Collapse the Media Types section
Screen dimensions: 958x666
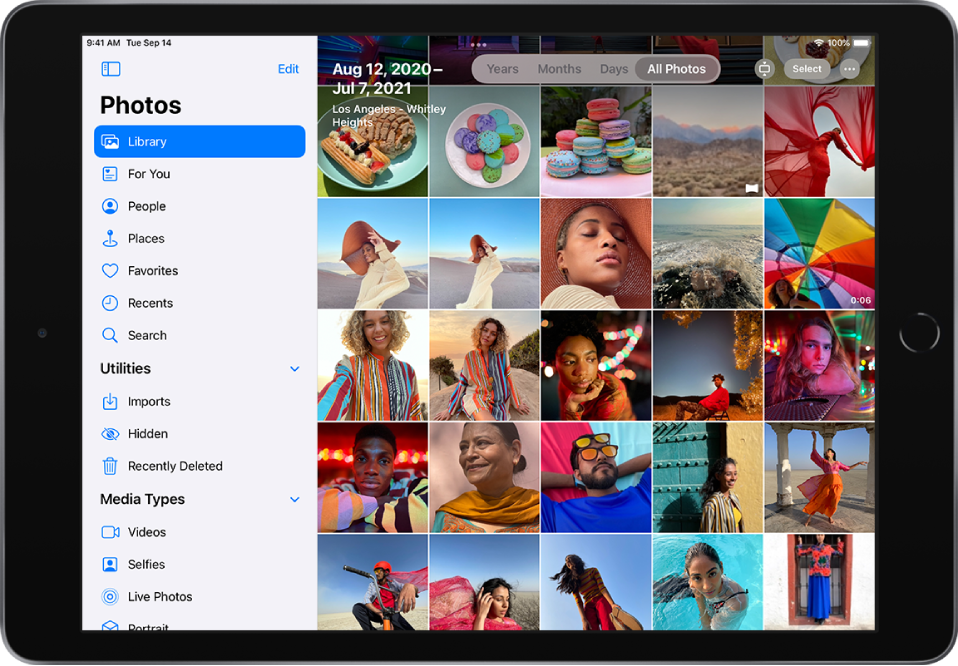point(295,500)
